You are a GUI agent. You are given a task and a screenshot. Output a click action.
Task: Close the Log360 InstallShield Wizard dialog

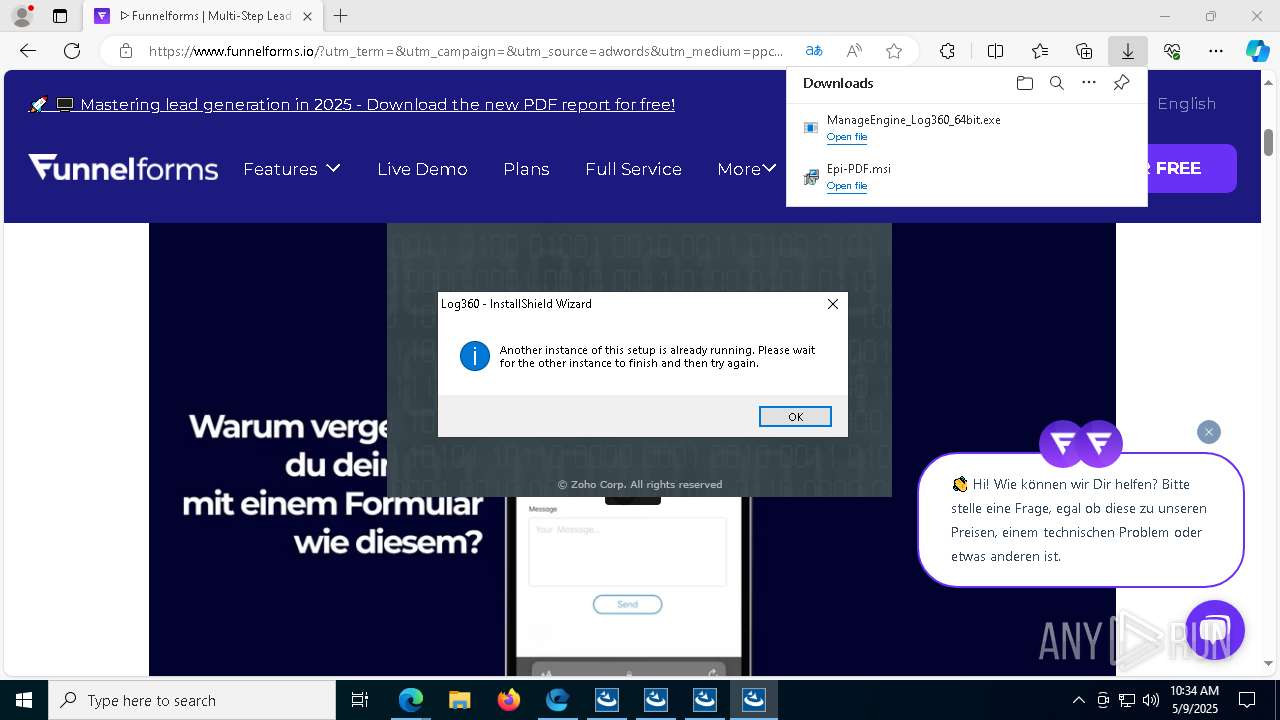point(832,304)
